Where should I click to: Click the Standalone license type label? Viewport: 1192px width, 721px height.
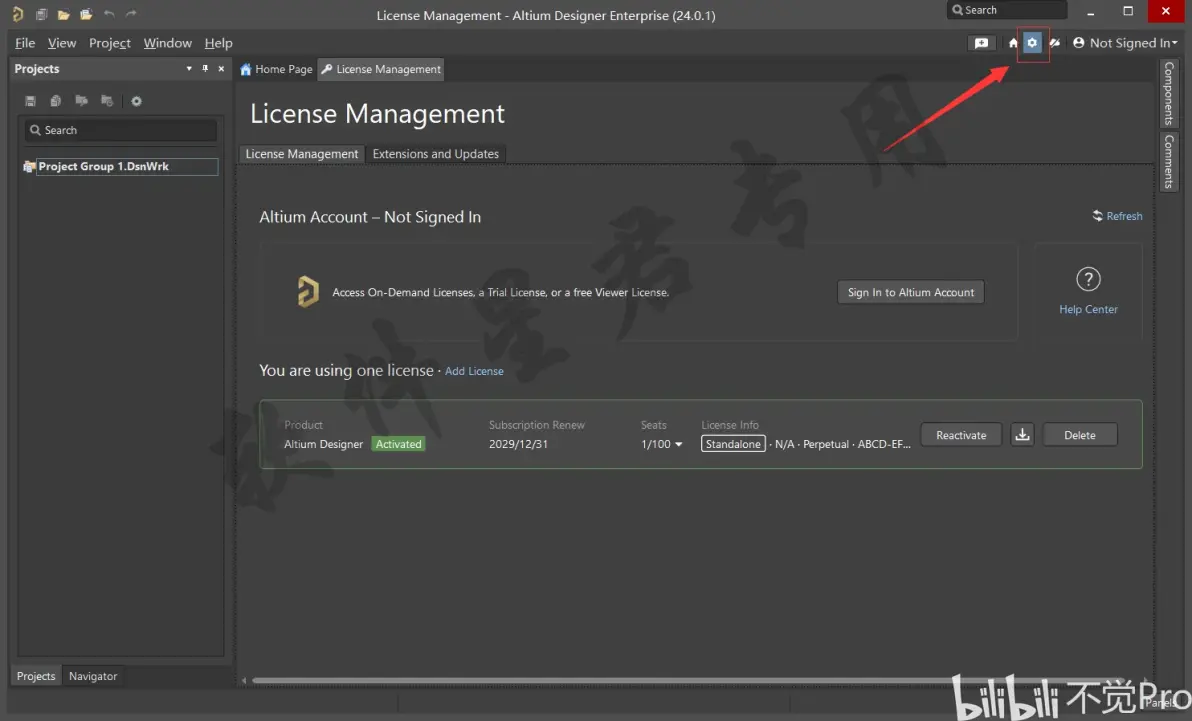733,444
